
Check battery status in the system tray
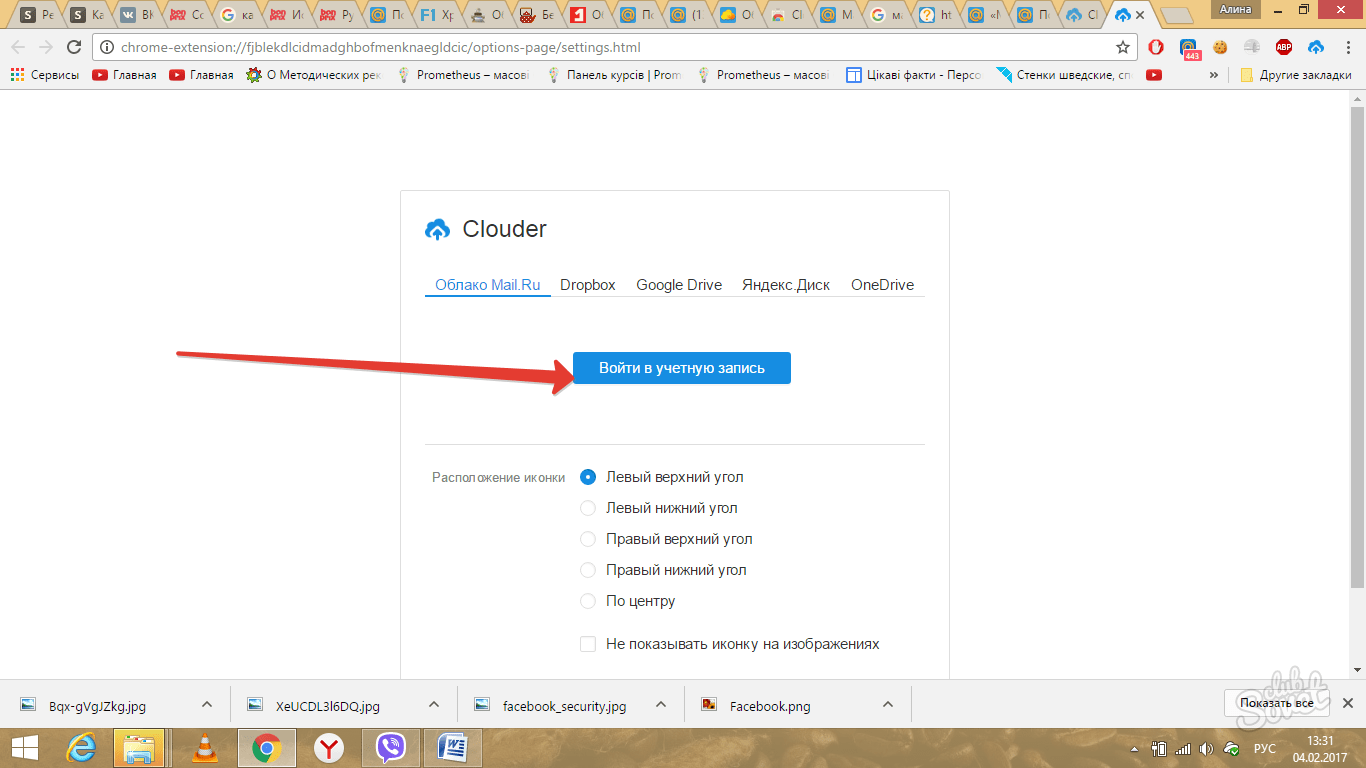pos(1160,748)
